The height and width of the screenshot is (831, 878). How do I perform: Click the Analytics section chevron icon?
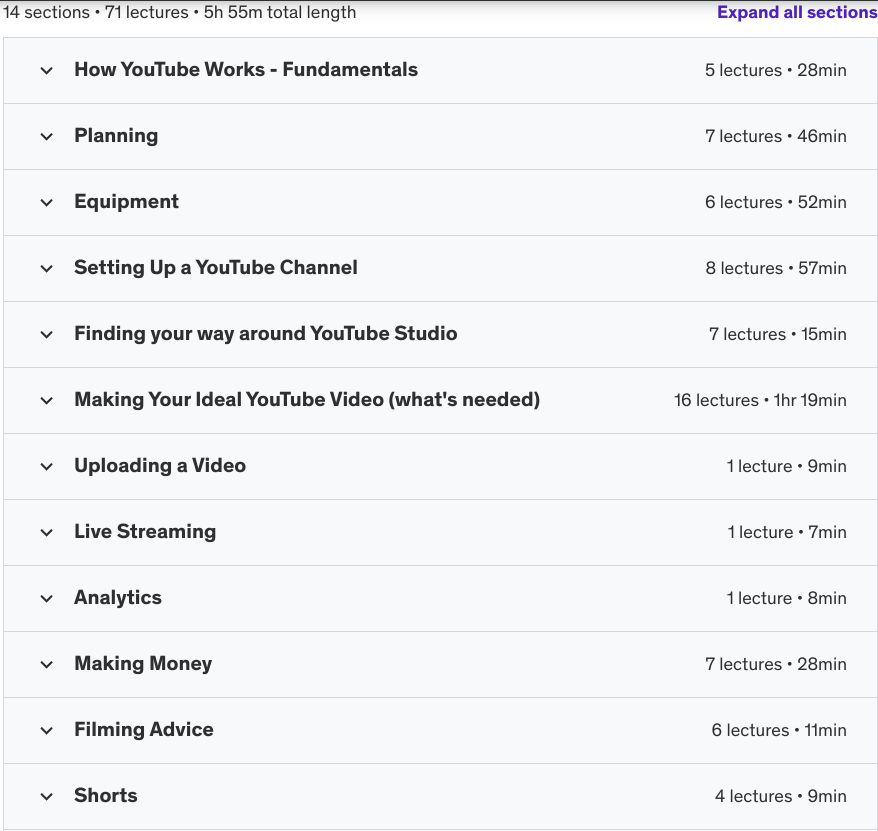coord(46,599)
